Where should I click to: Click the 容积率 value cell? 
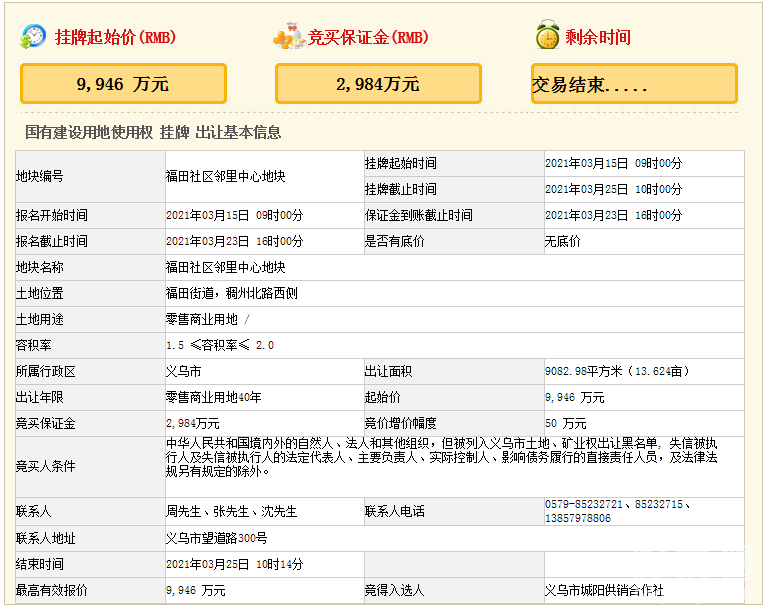coord(220,345)
